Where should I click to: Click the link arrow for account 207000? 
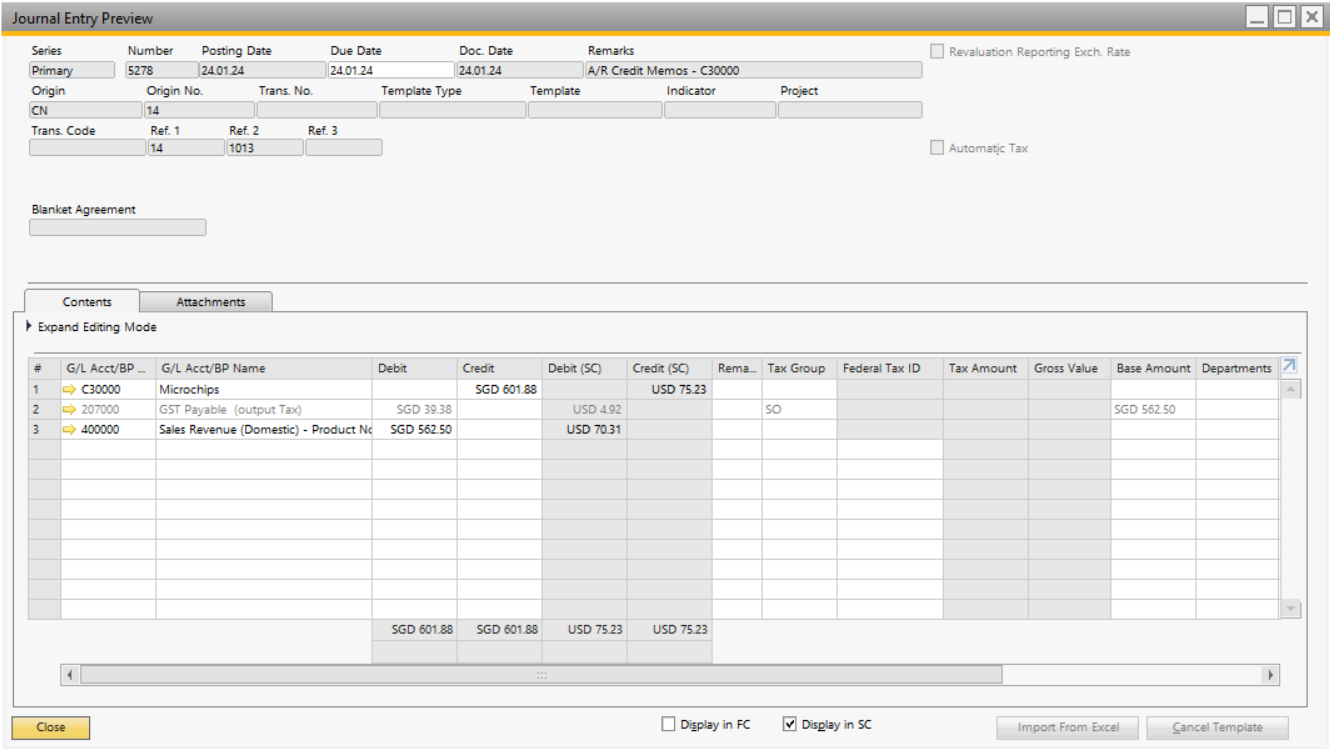69,409
